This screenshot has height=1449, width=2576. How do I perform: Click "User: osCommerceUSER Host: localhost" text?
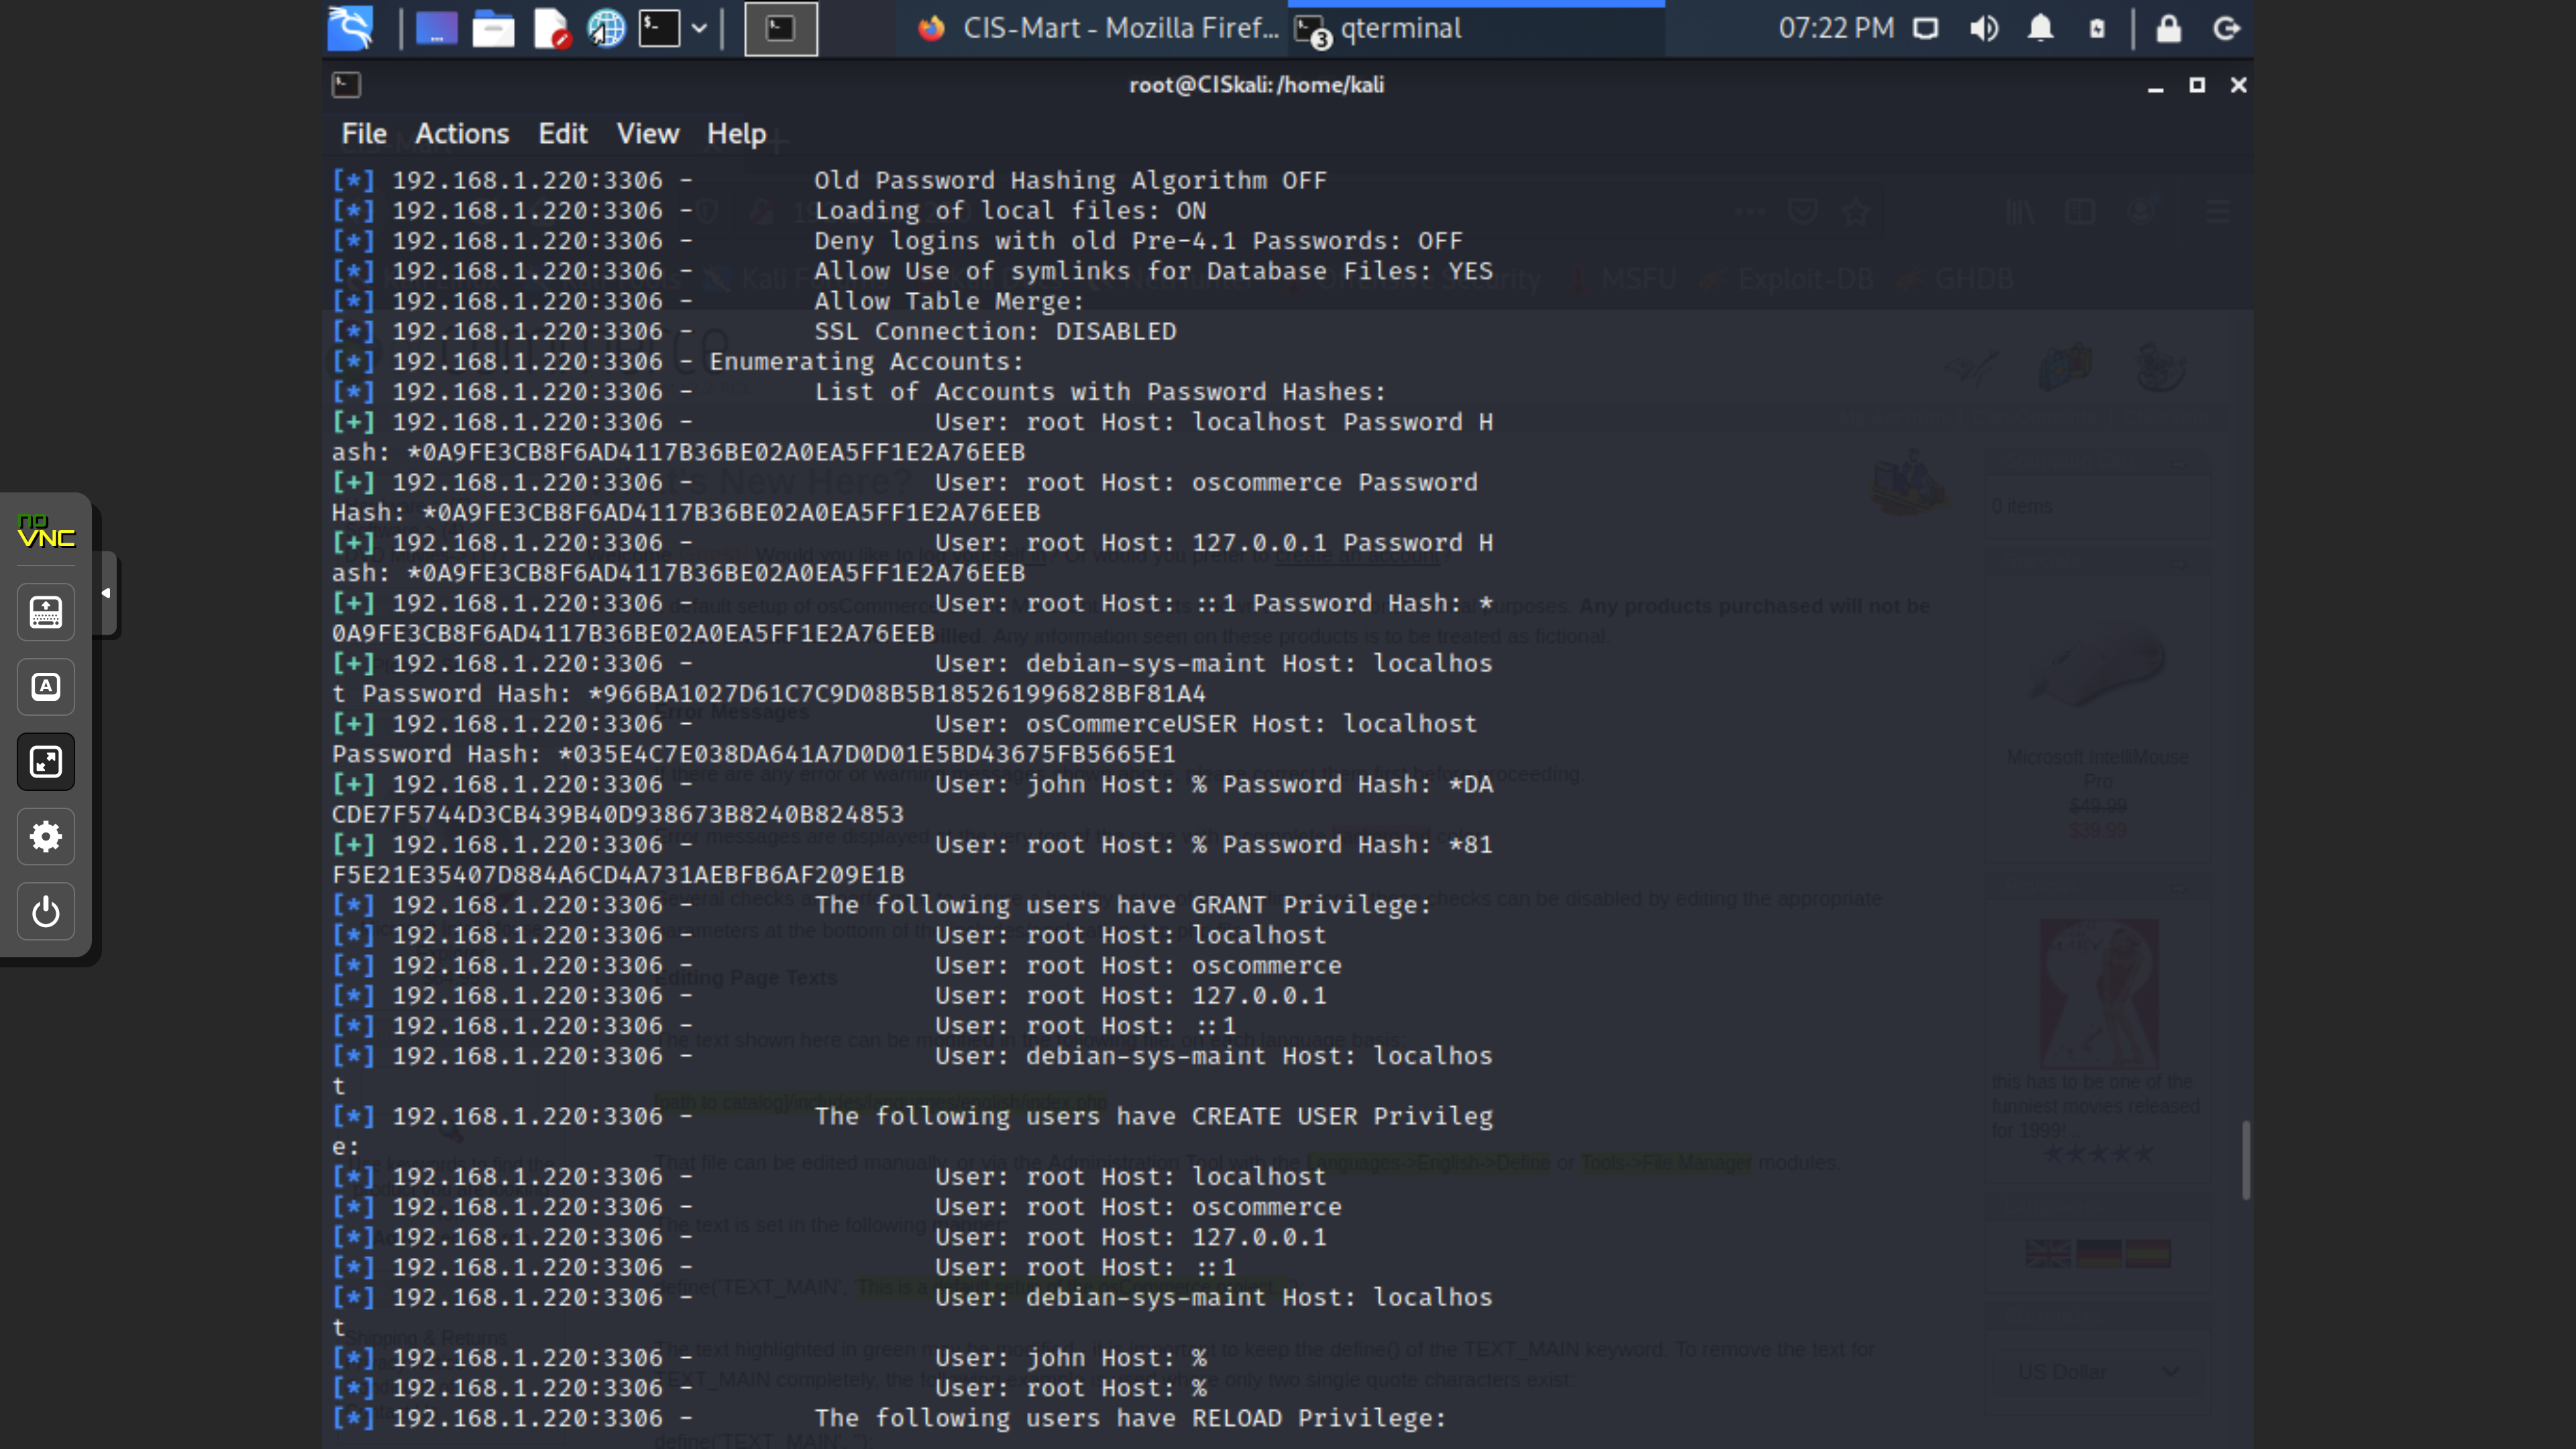[1205, 724]
